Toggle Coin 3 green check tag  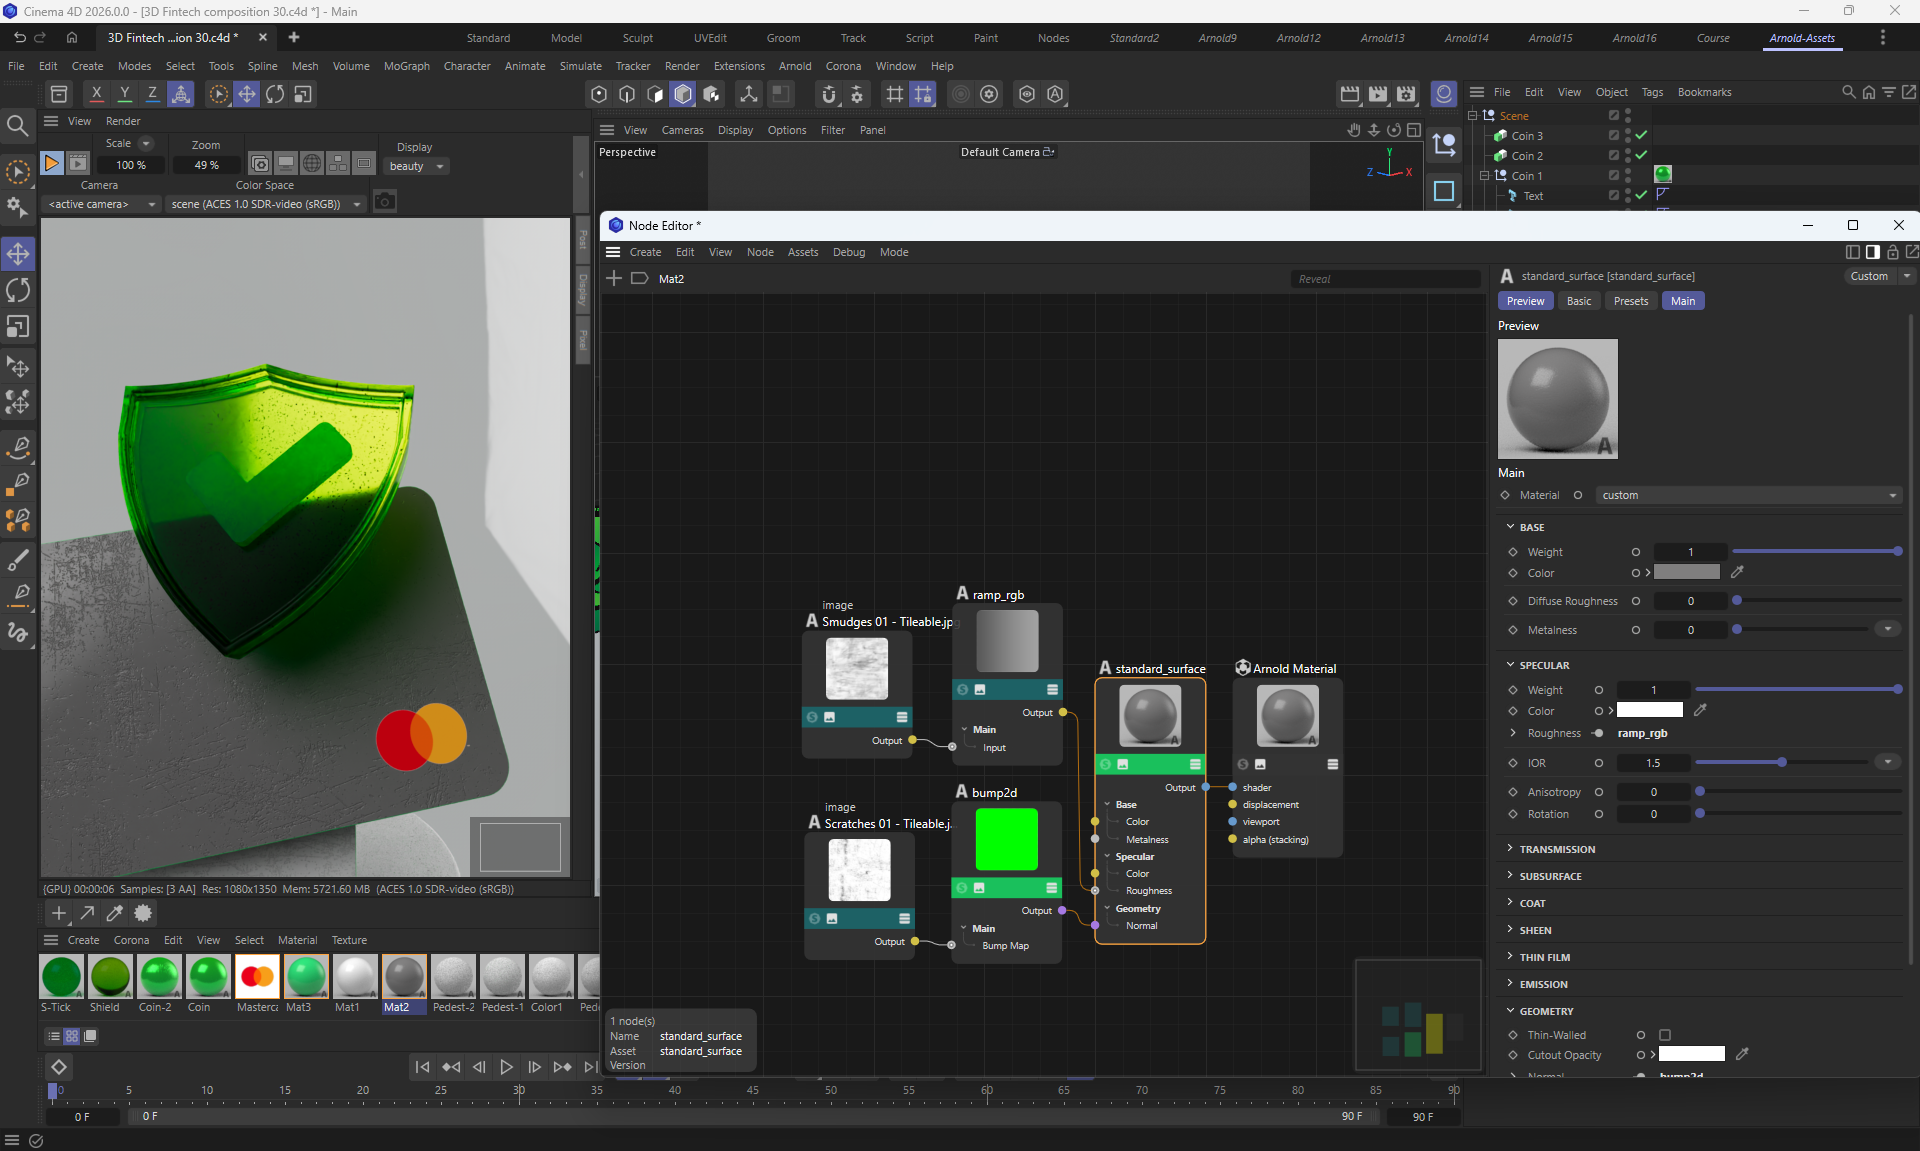click(1641, 135)
